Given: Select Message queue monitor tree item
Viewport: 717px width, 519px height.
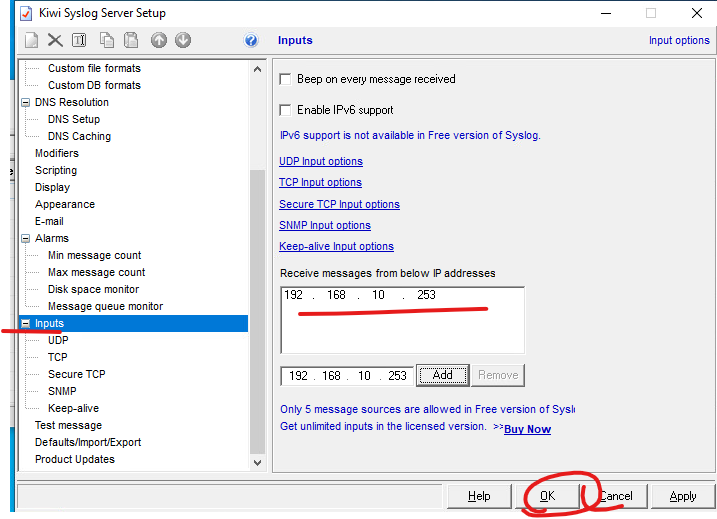Looking at the screenshot, I should tap(105, 306).
